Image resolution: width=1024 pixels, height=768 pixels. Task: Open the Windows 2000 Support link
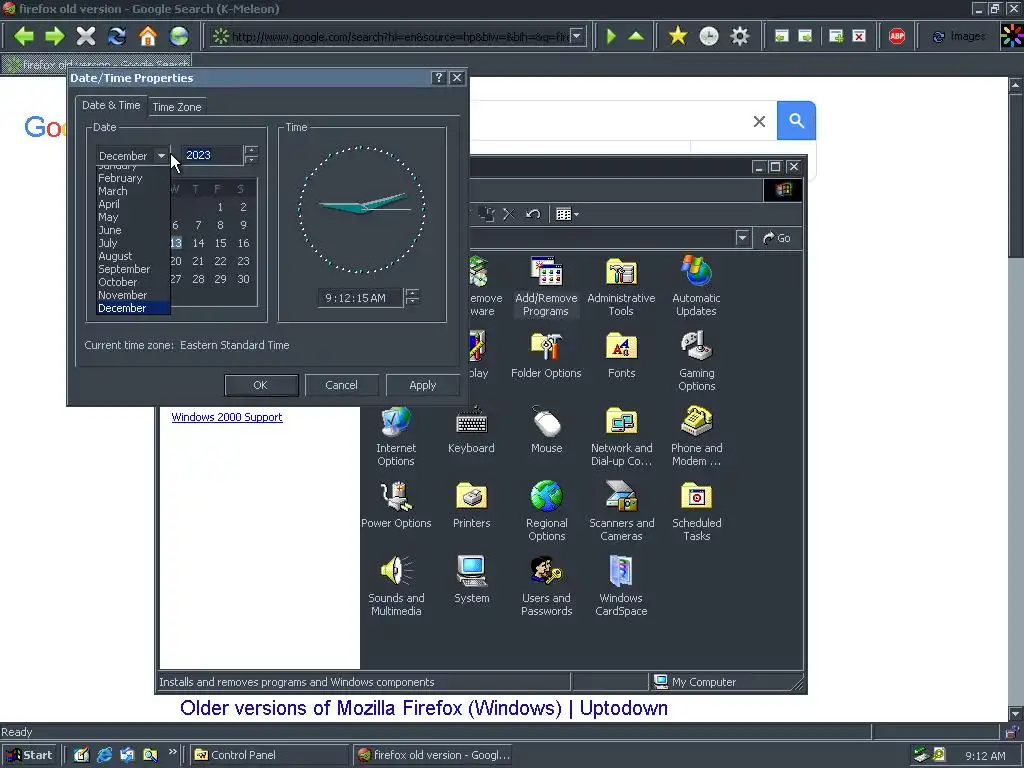pyautogui.click(x=227, y=417)
